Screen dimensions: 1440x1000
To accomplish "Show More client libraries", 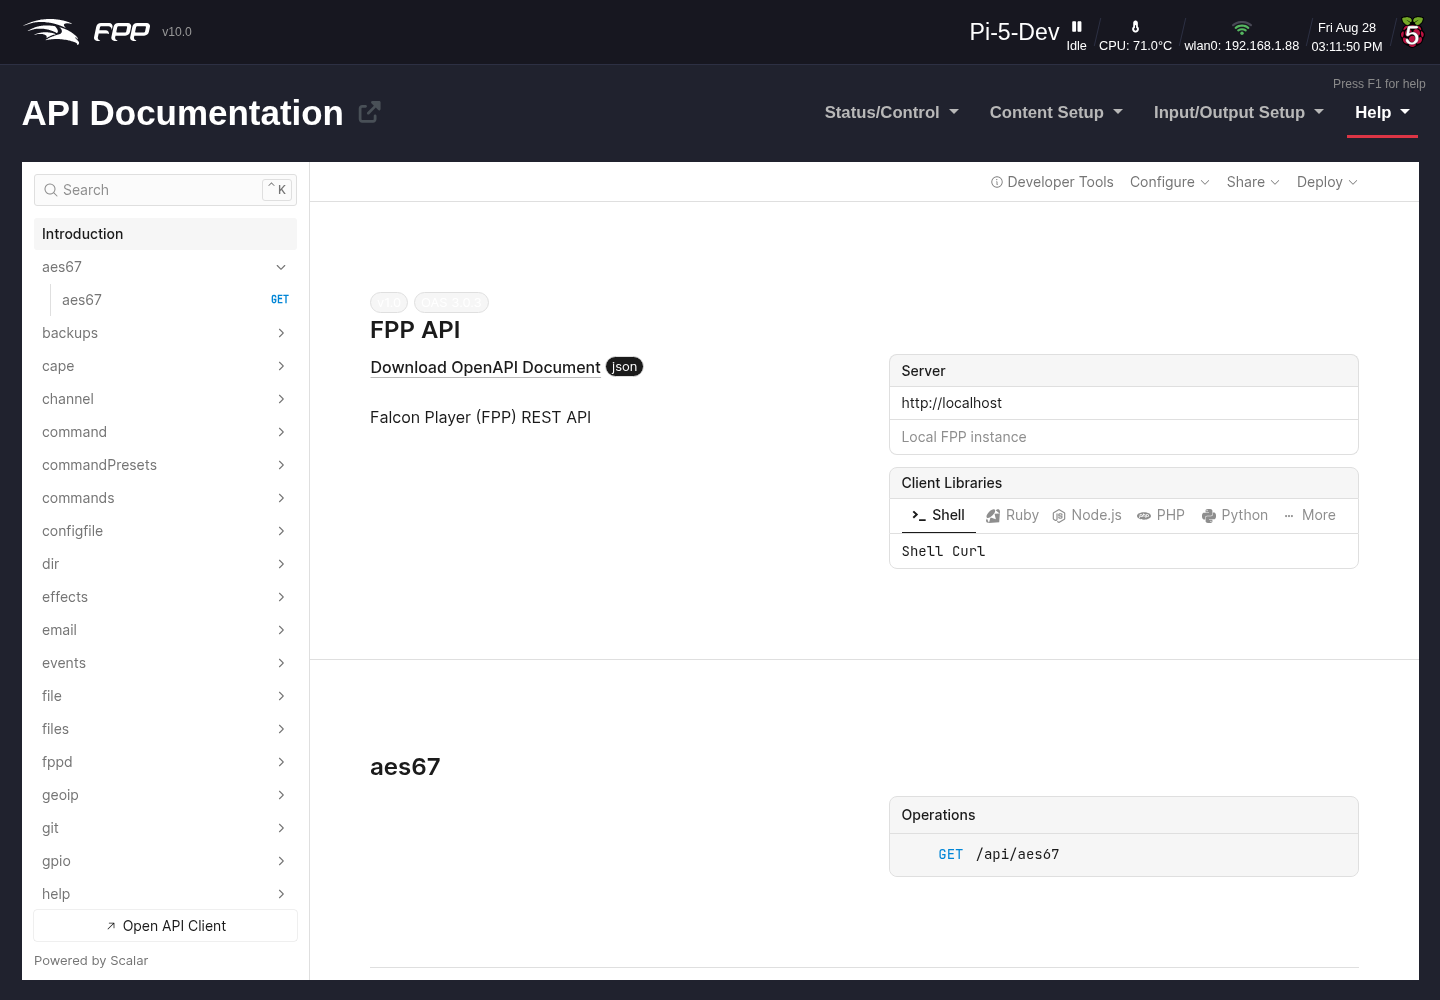I will click(x=1309, y=515).
